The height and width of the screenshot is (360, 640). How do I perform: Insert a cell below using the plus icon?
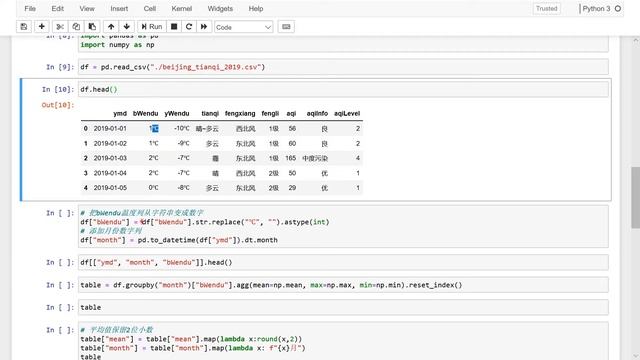[41, 27]
